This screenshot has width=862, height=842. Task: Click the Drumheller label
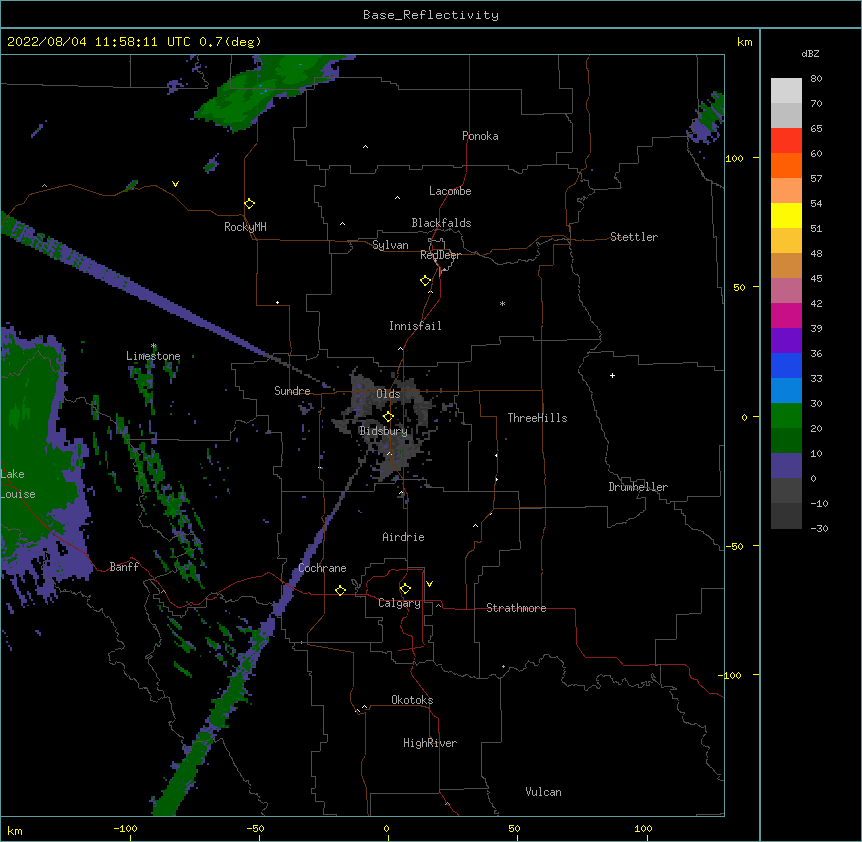[638, 487]
